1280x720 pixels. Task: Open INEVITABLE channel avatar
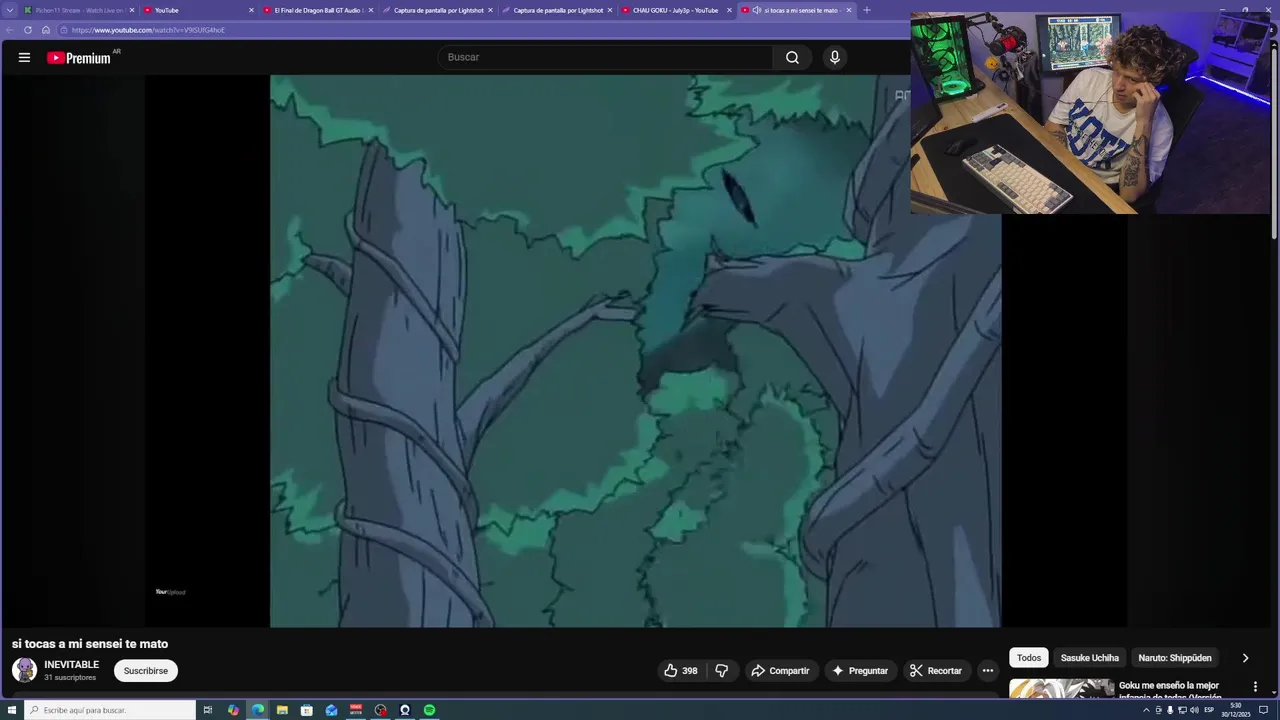pos(24,670)
